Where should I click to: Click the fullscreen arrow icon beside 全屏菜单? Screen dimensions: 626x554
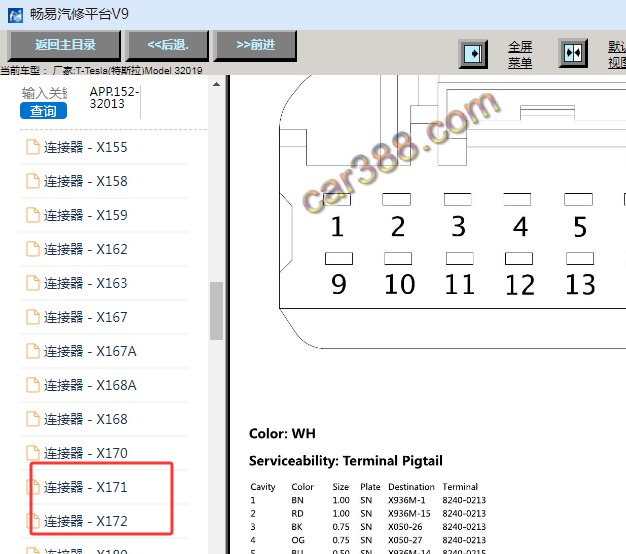pyautogui.click(x=473, y=53)
